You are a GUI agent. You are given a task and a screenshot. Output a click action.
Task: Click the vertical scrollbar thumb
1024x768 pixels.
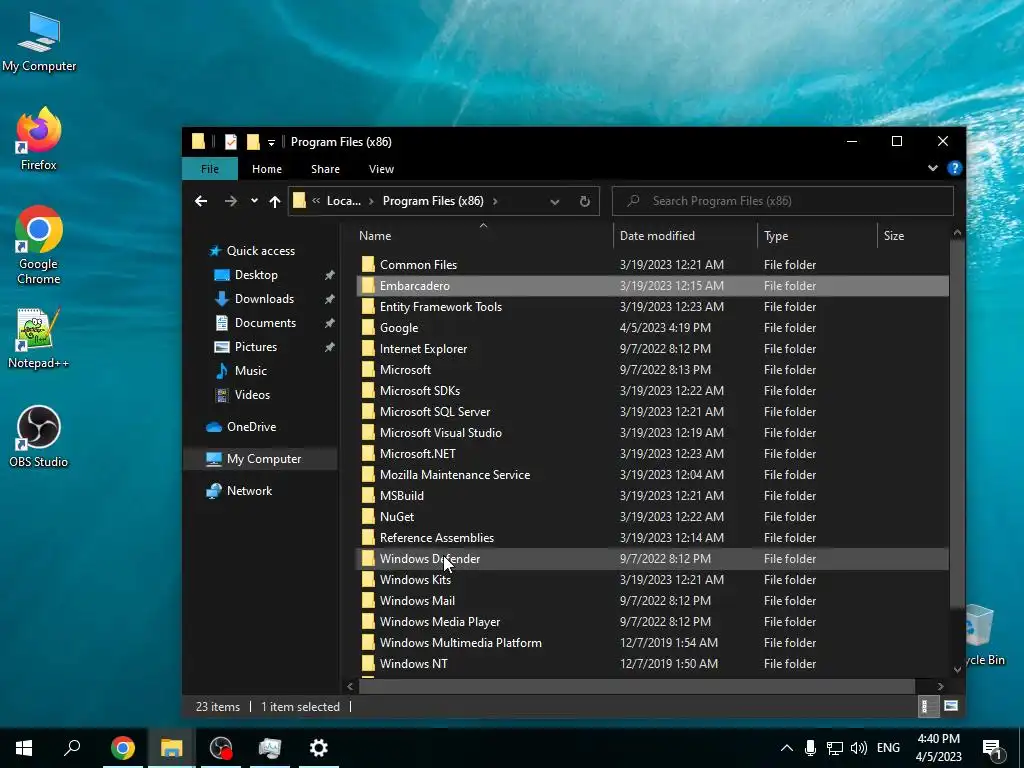[x=957, y=422]
